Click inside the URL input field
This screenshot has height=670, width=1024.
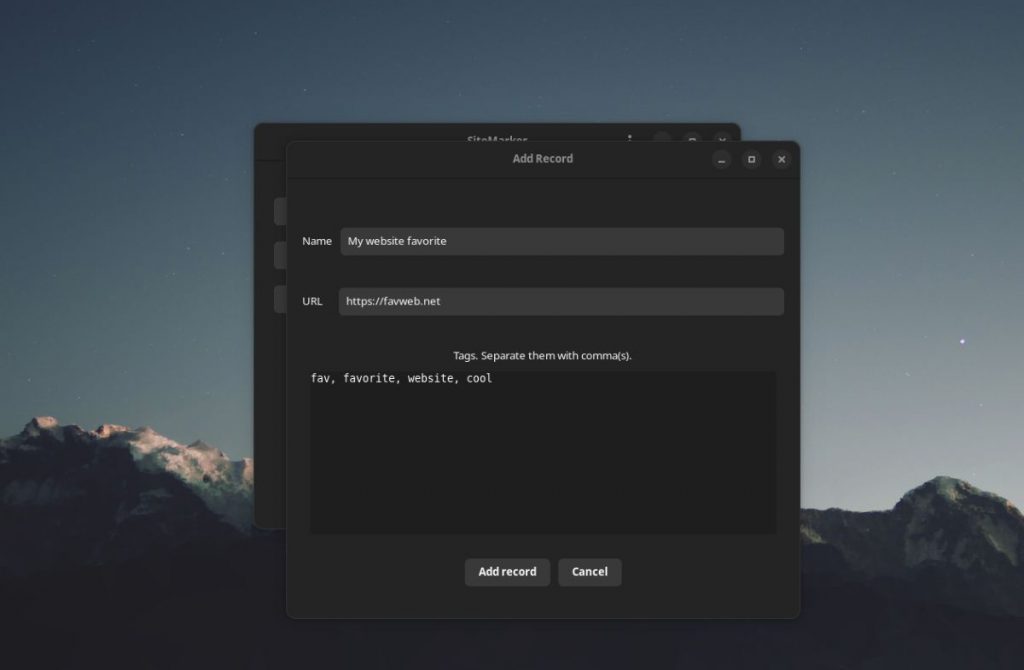coord(560,301)
